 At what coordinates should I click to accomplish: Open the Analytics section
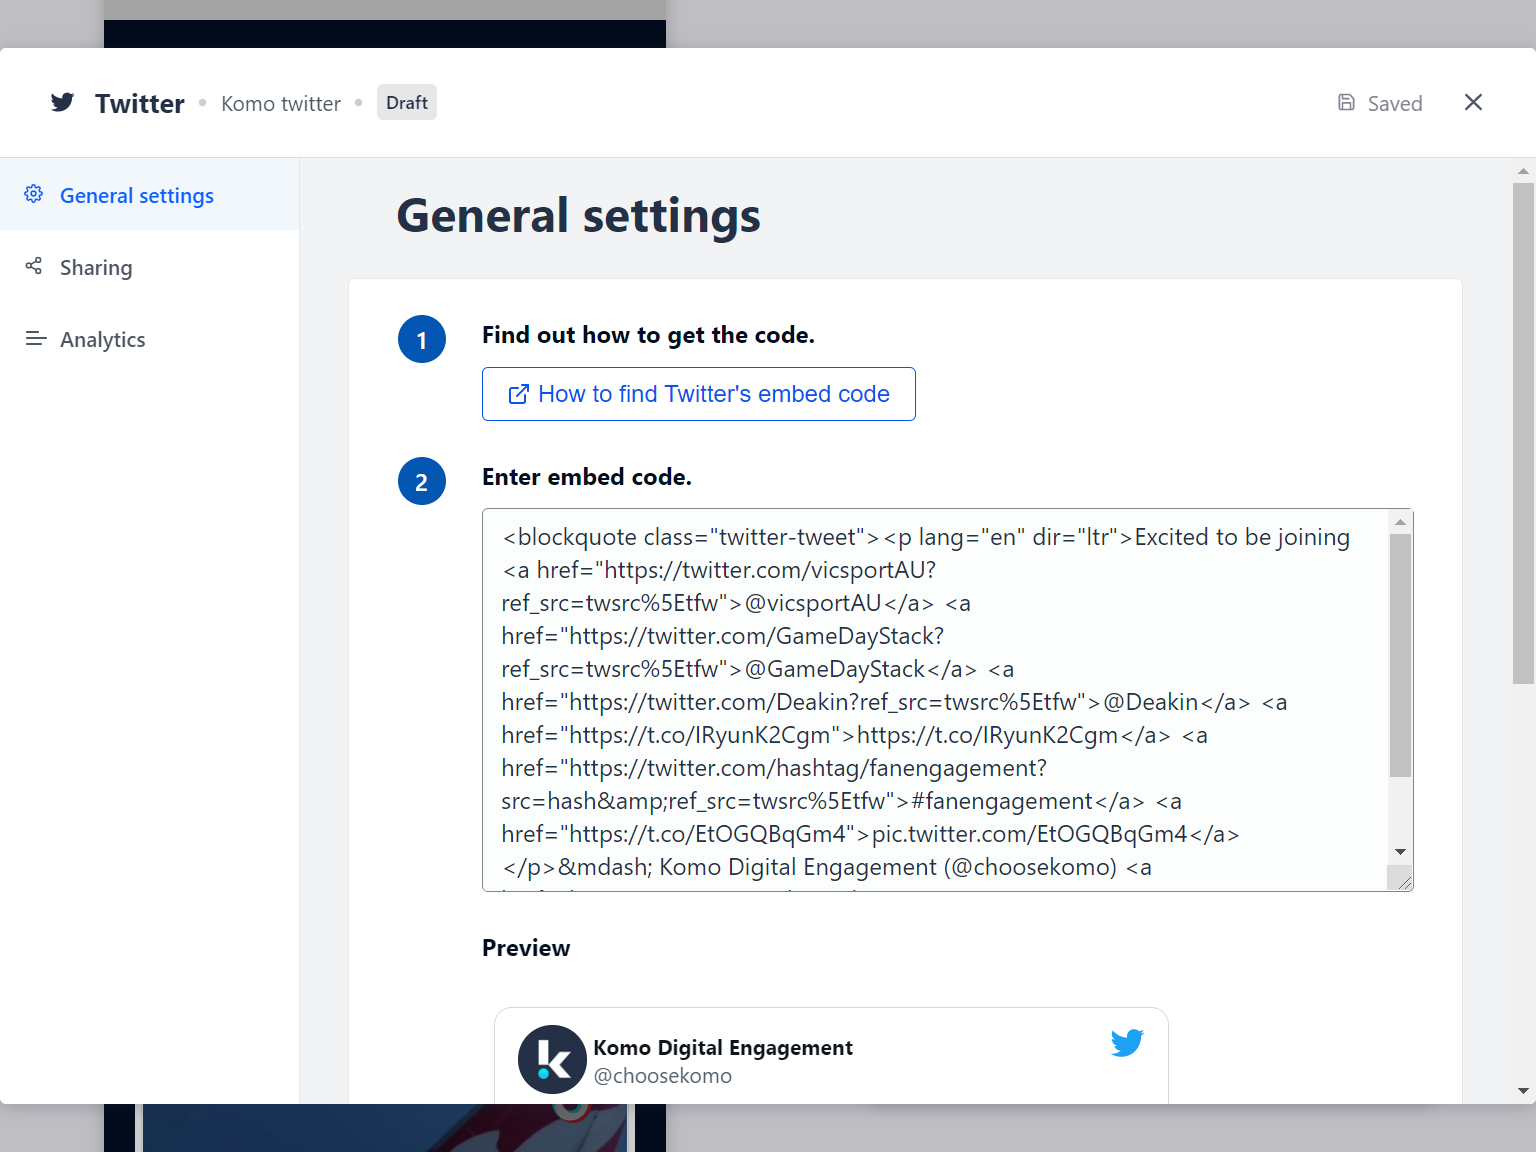click(102, 340)
